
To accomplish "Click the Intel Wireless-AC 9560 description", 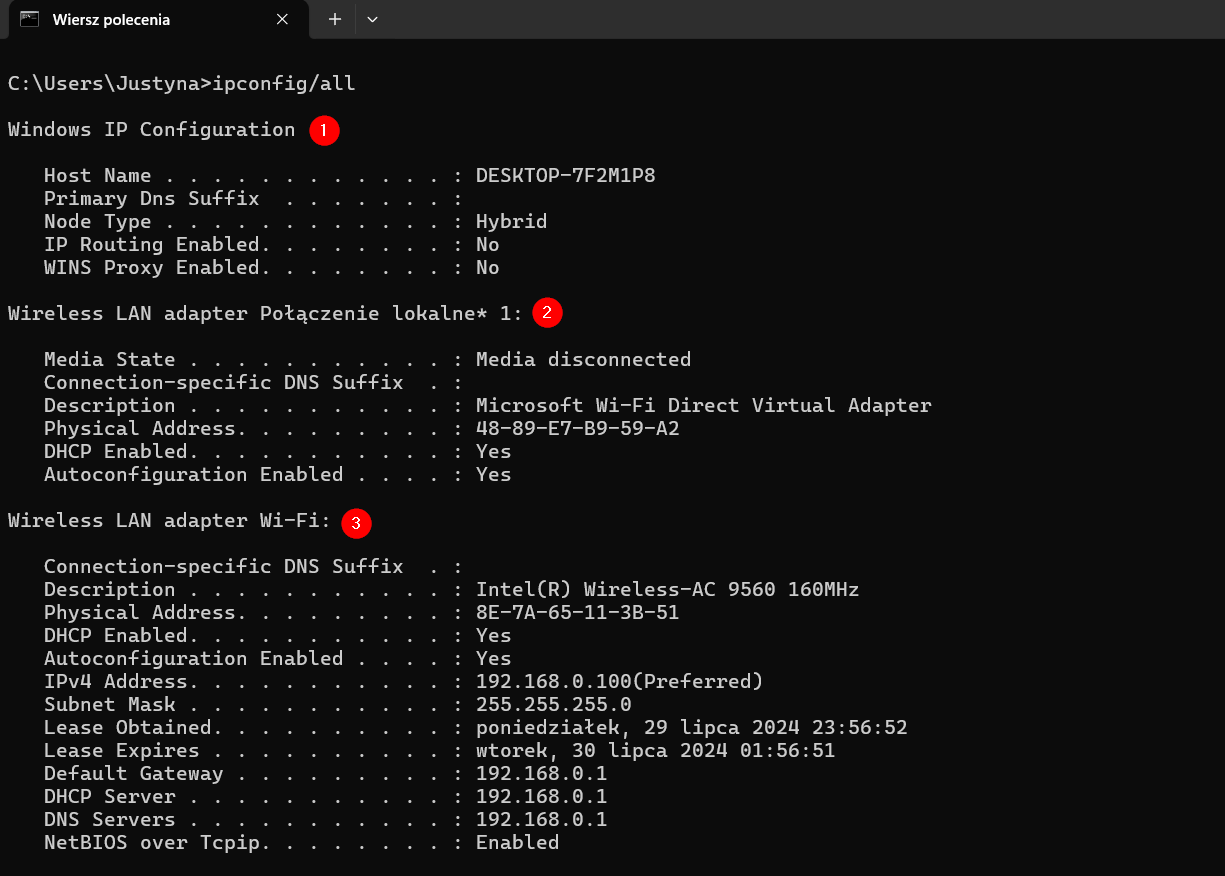I will click(x=666, y=589).
